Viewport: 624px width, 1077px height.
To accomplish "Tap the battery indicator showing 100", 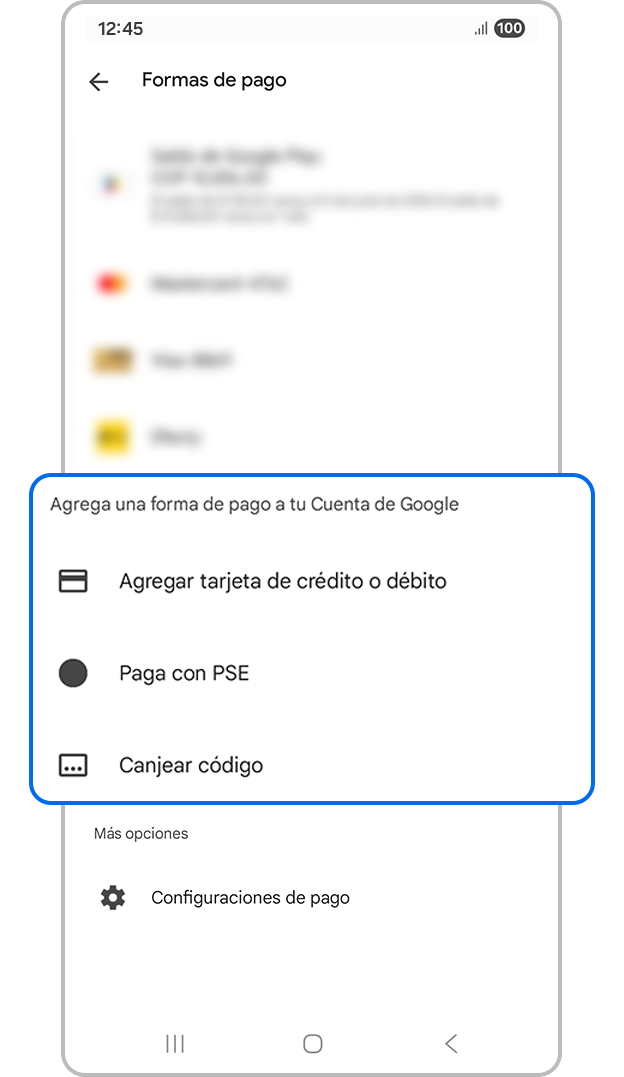I will pyautogui.click(x=509, y=28).
